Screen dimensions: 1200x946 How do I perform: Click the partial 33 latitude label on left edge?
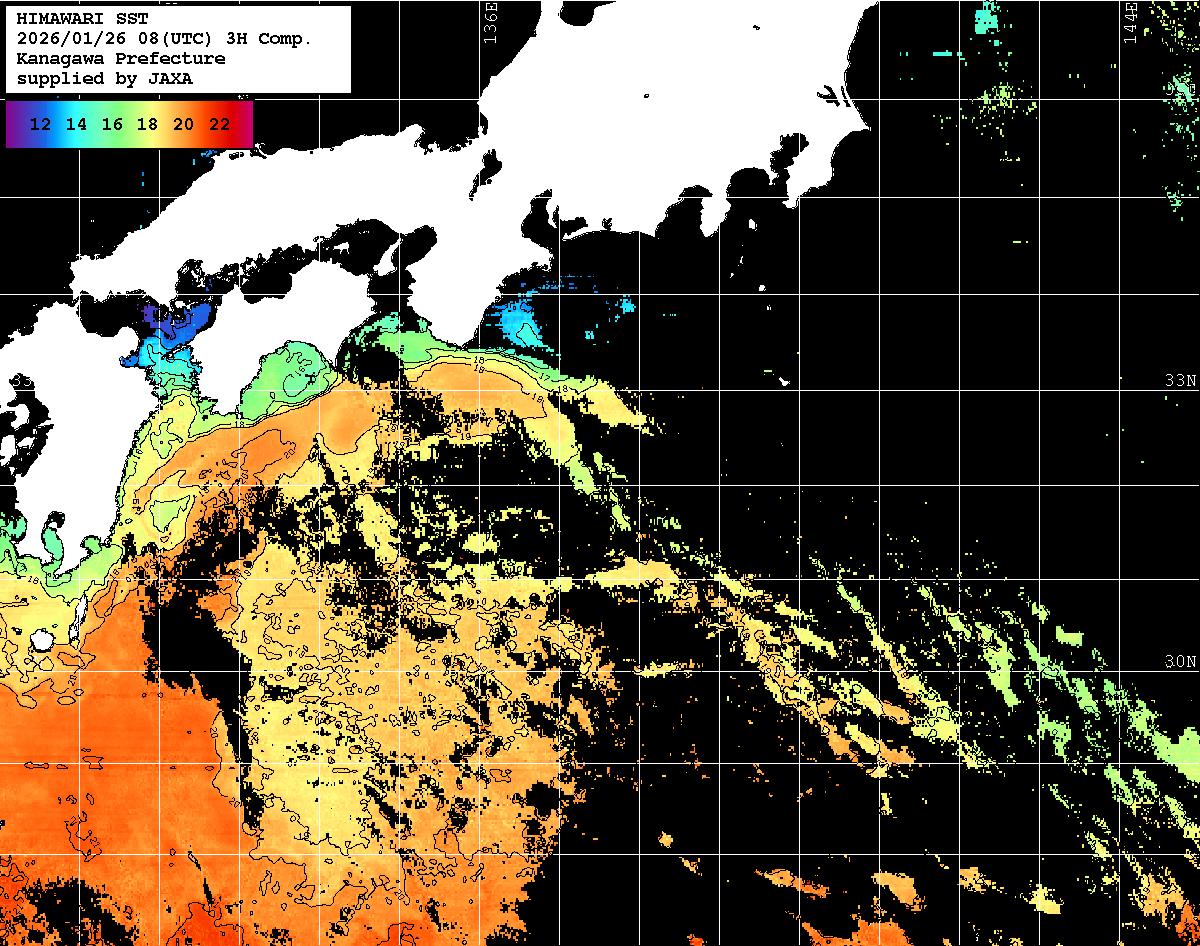point(21,381)
